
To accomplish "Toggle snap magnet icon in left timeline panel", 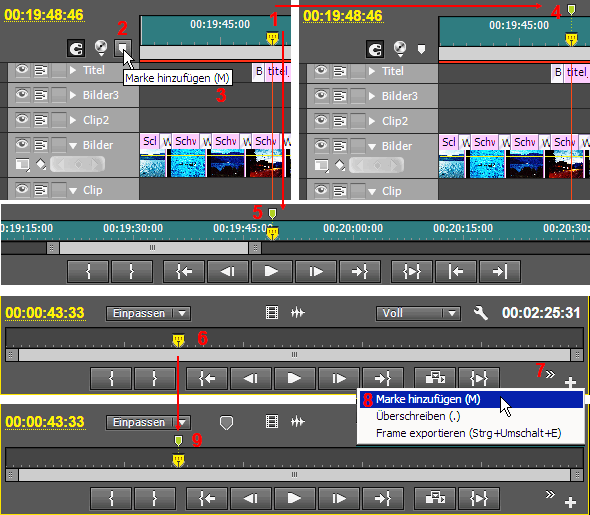I will pyautogui.click(x=76, y=49).
